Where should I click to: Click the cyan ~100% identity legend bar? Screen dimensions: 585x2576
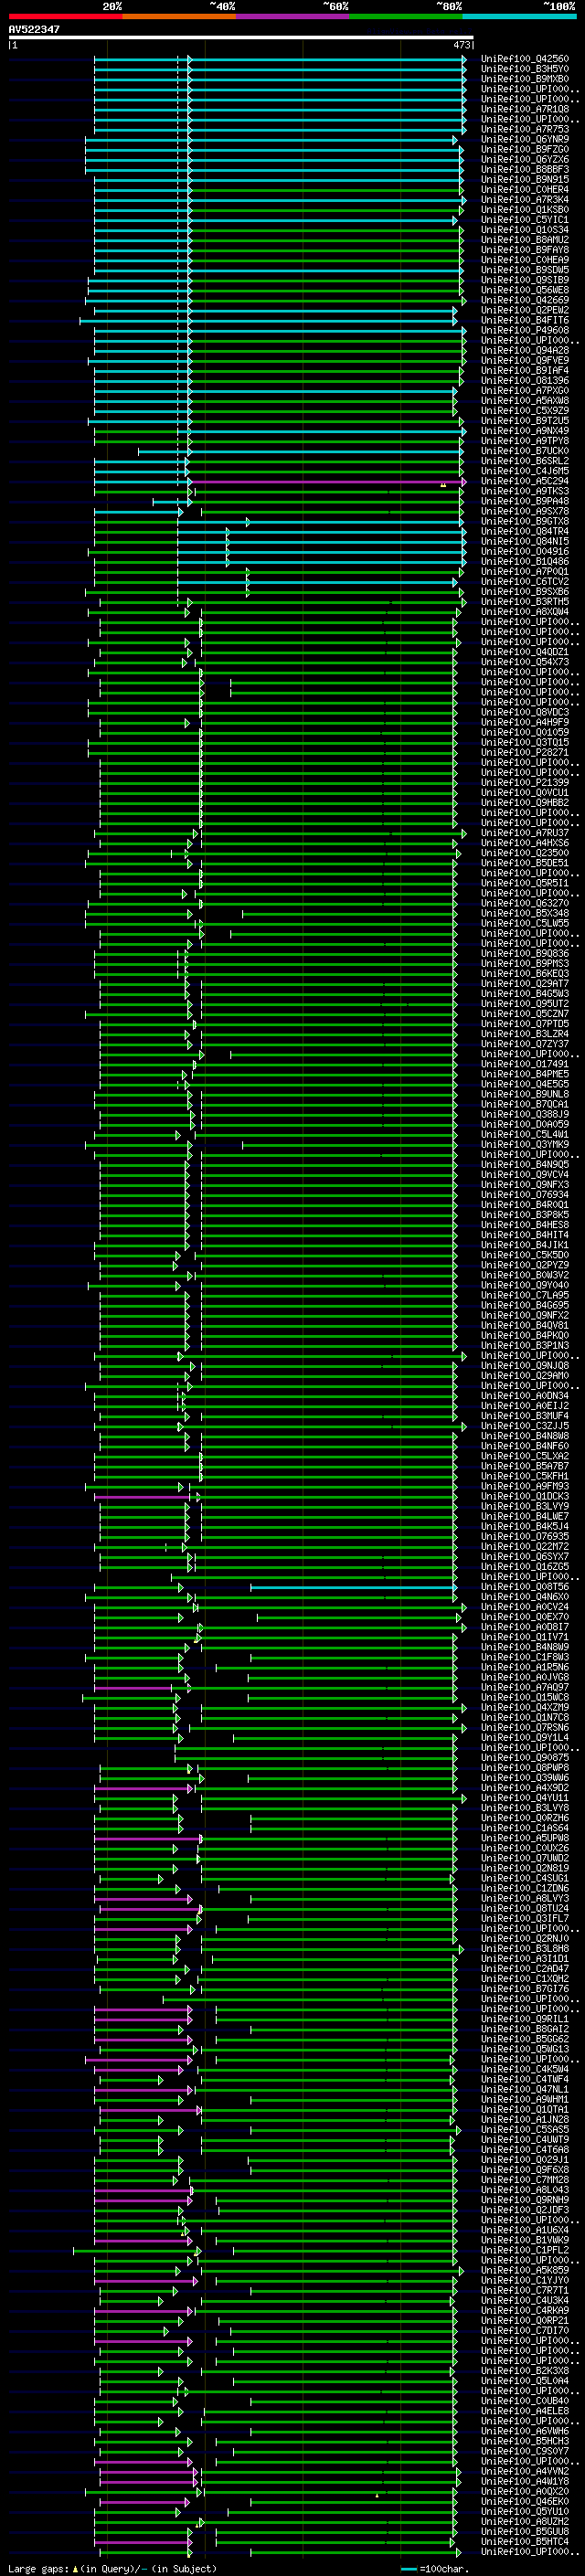click(x=519, y=16)
